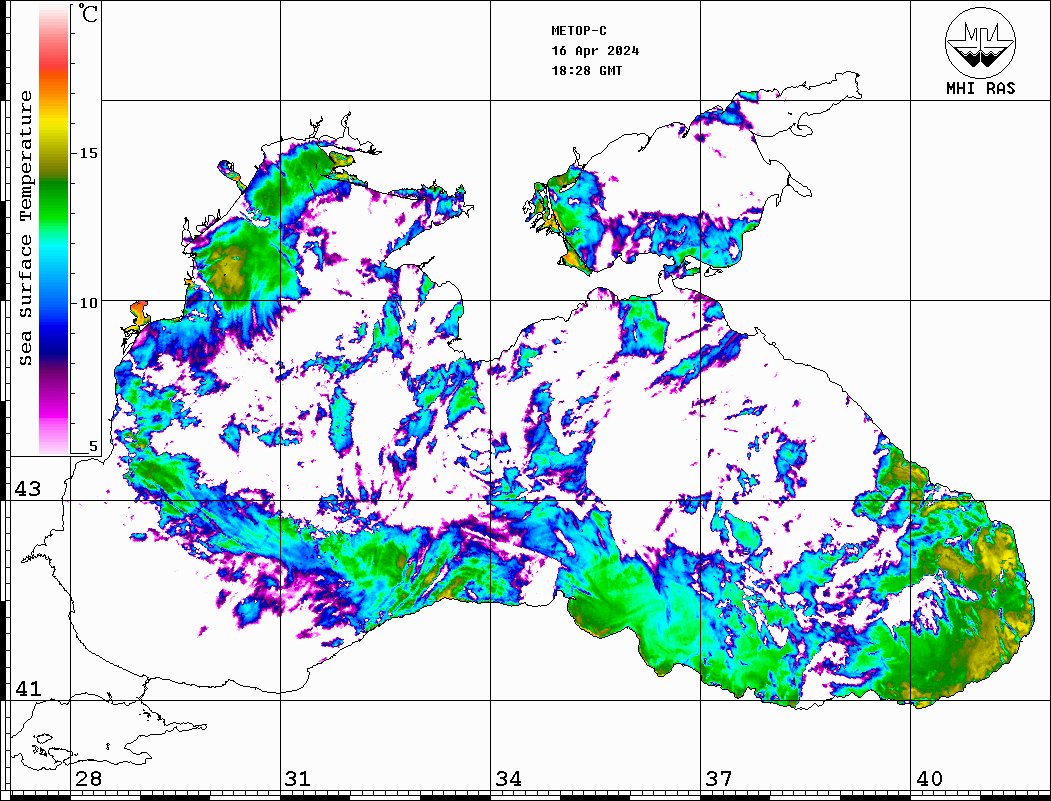The image size is (1051, 801).
Task: Click the METOP-C satellite name label
Action: click(x=579, y=31)
